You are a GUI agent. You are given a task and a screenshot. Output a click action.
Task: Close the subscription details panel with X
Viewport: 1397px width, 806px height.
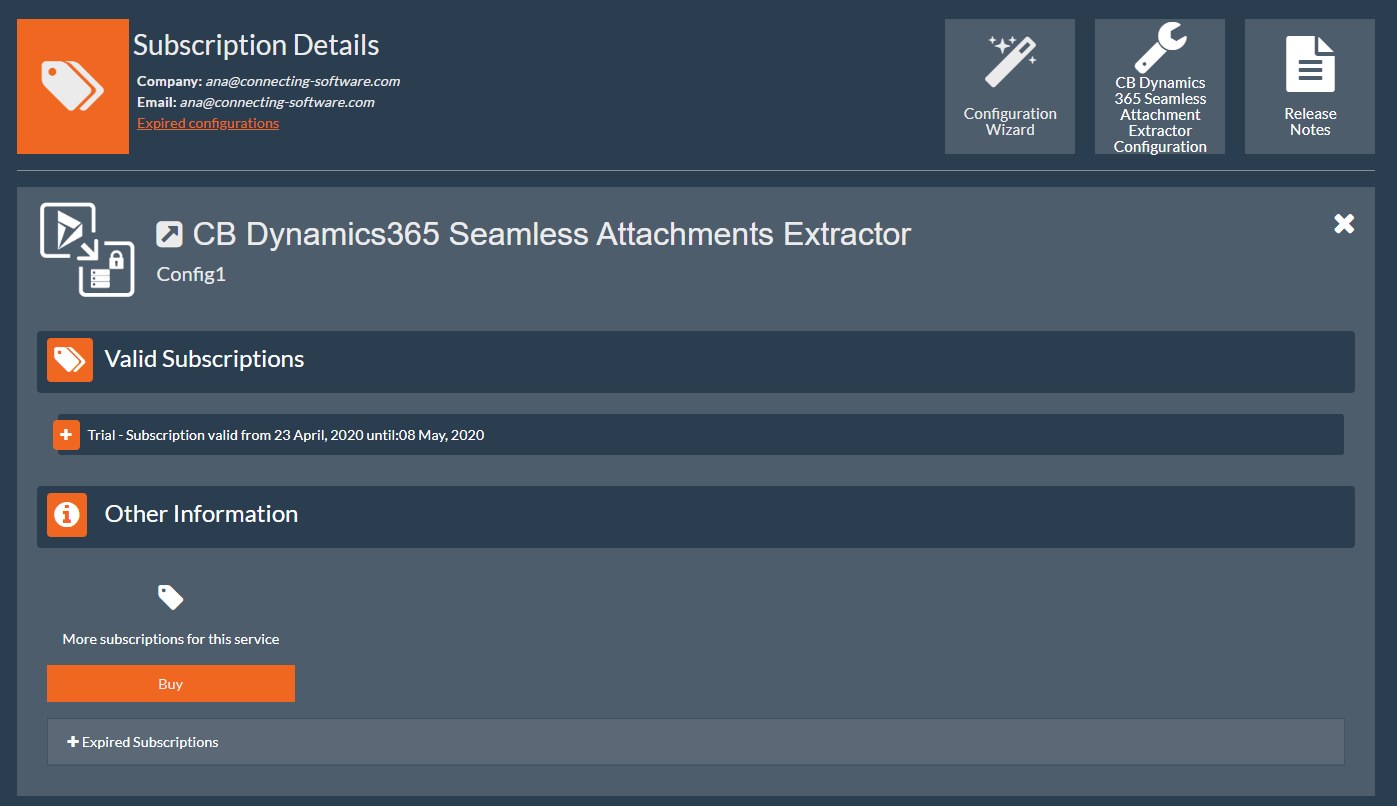click(x=1344, y=224)
